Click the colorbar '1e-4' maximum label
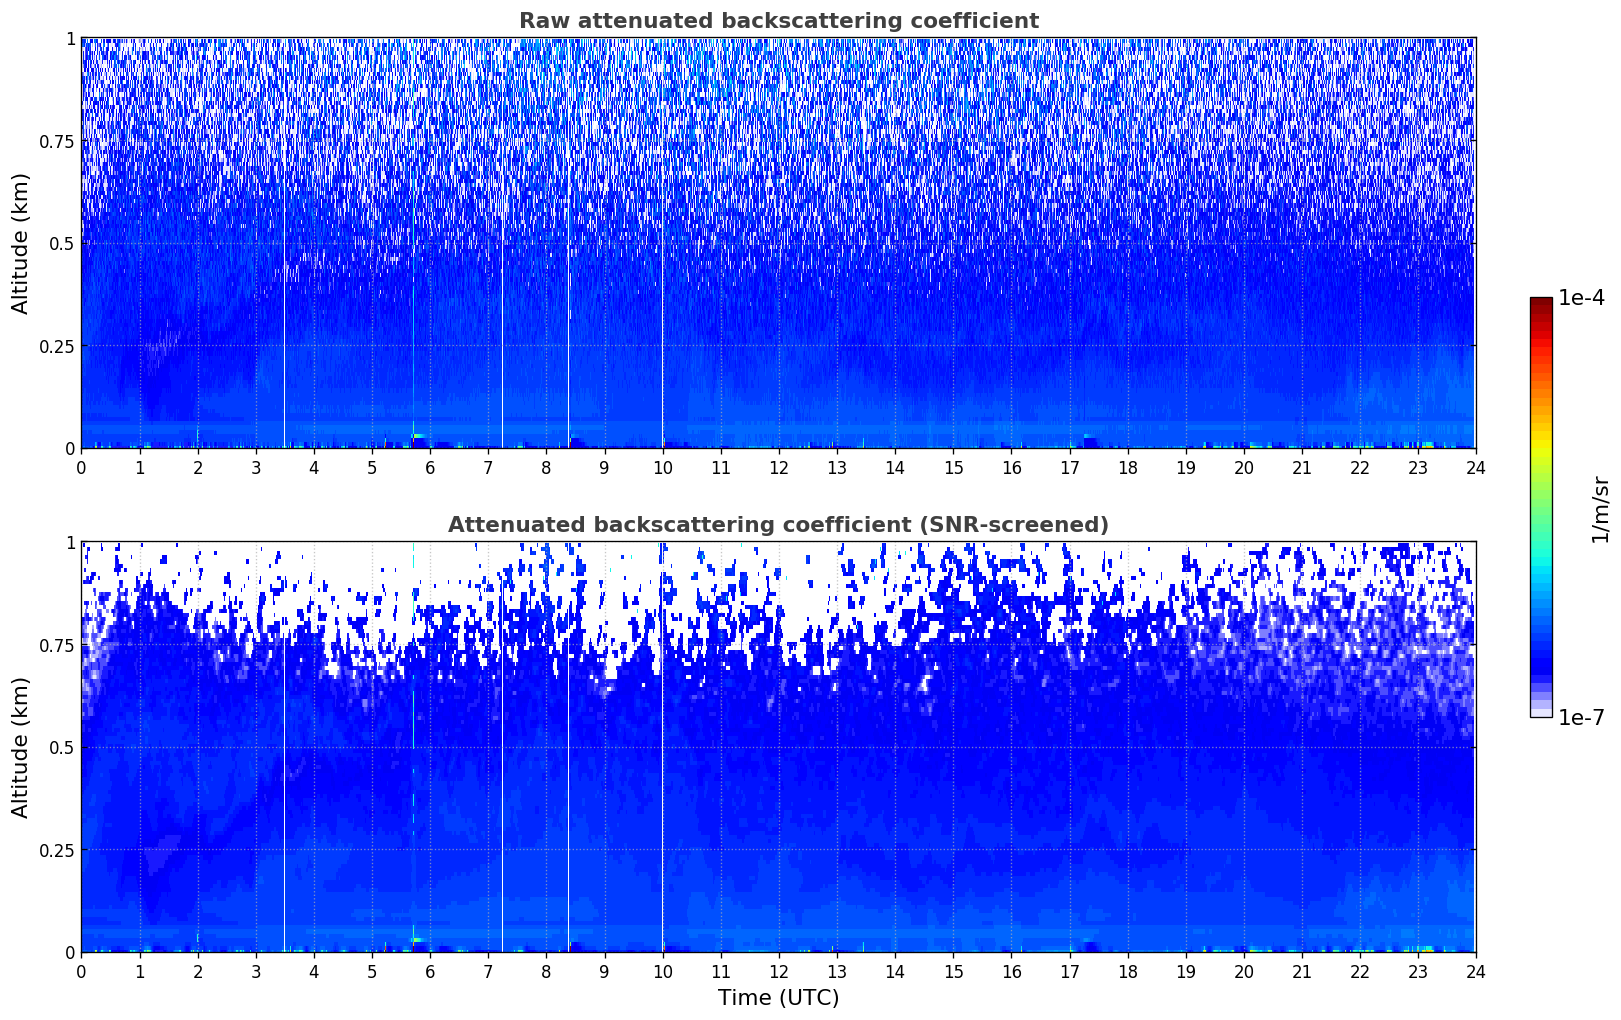This screenshot has width=1621, height=1020. 1581,298
